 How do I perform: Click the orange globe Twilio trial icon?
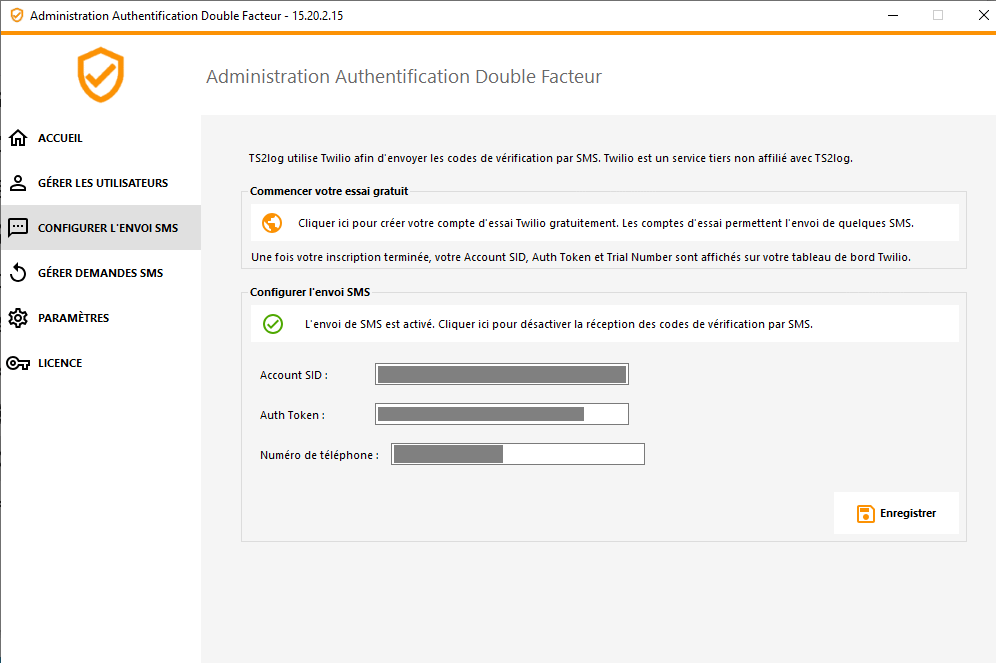pos(272,223)
